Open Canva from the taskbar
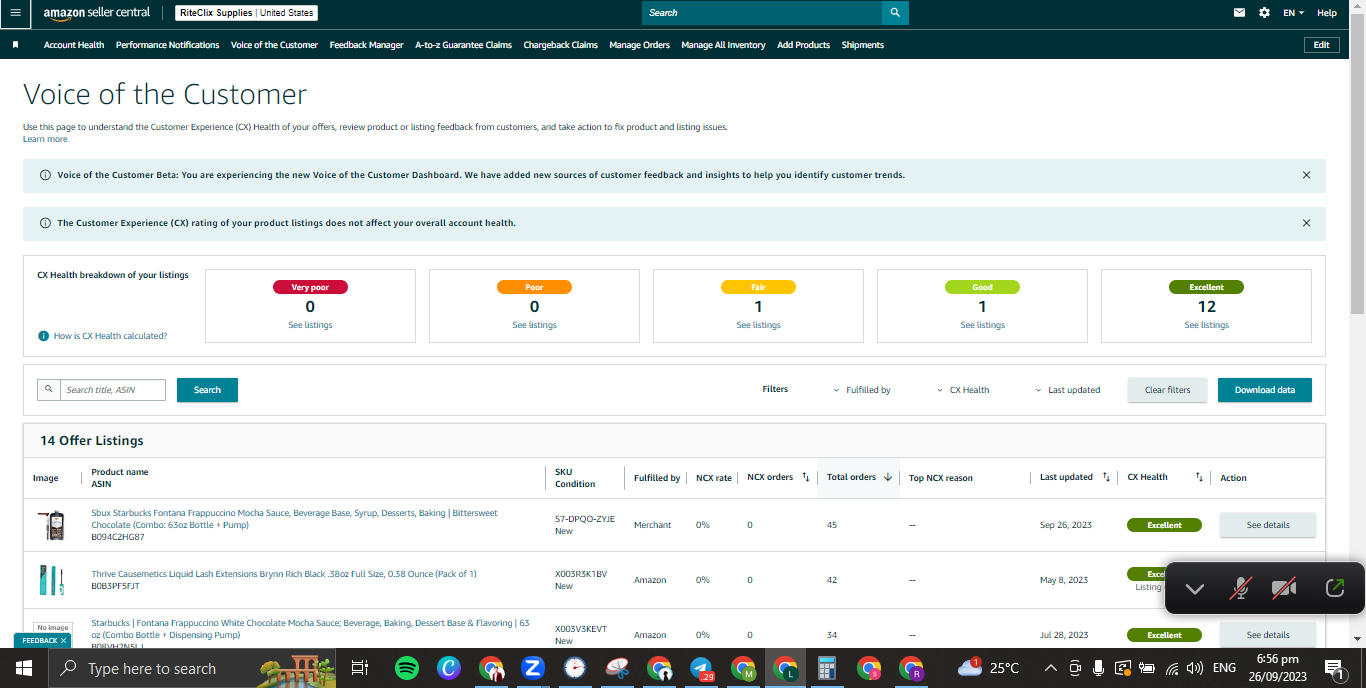Viewport: 1366px width, 688px height. [x=449, y=668]
